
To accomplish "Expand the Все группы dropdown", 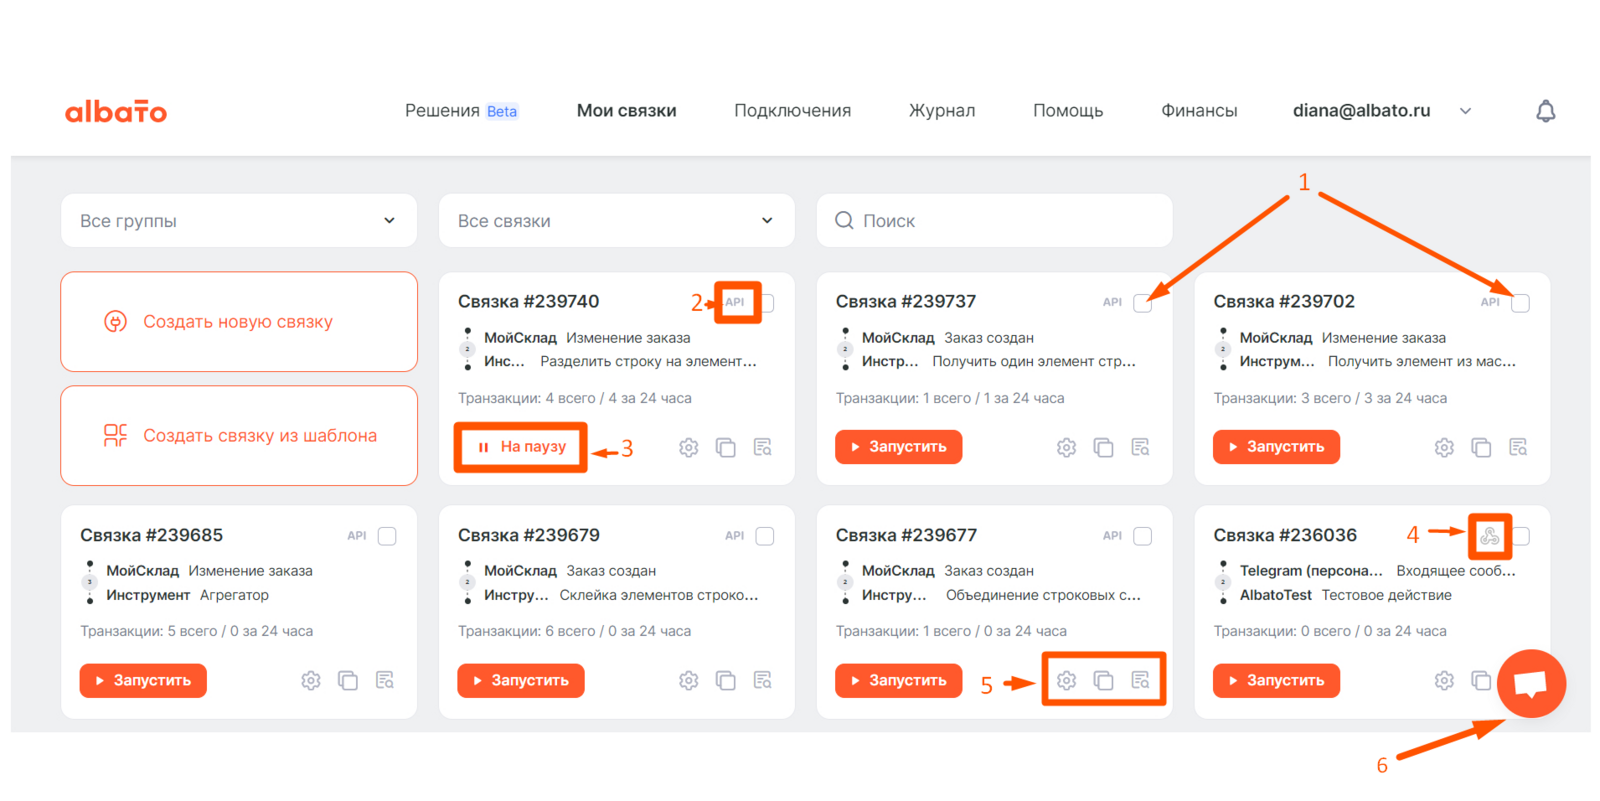I will [238, 221].
